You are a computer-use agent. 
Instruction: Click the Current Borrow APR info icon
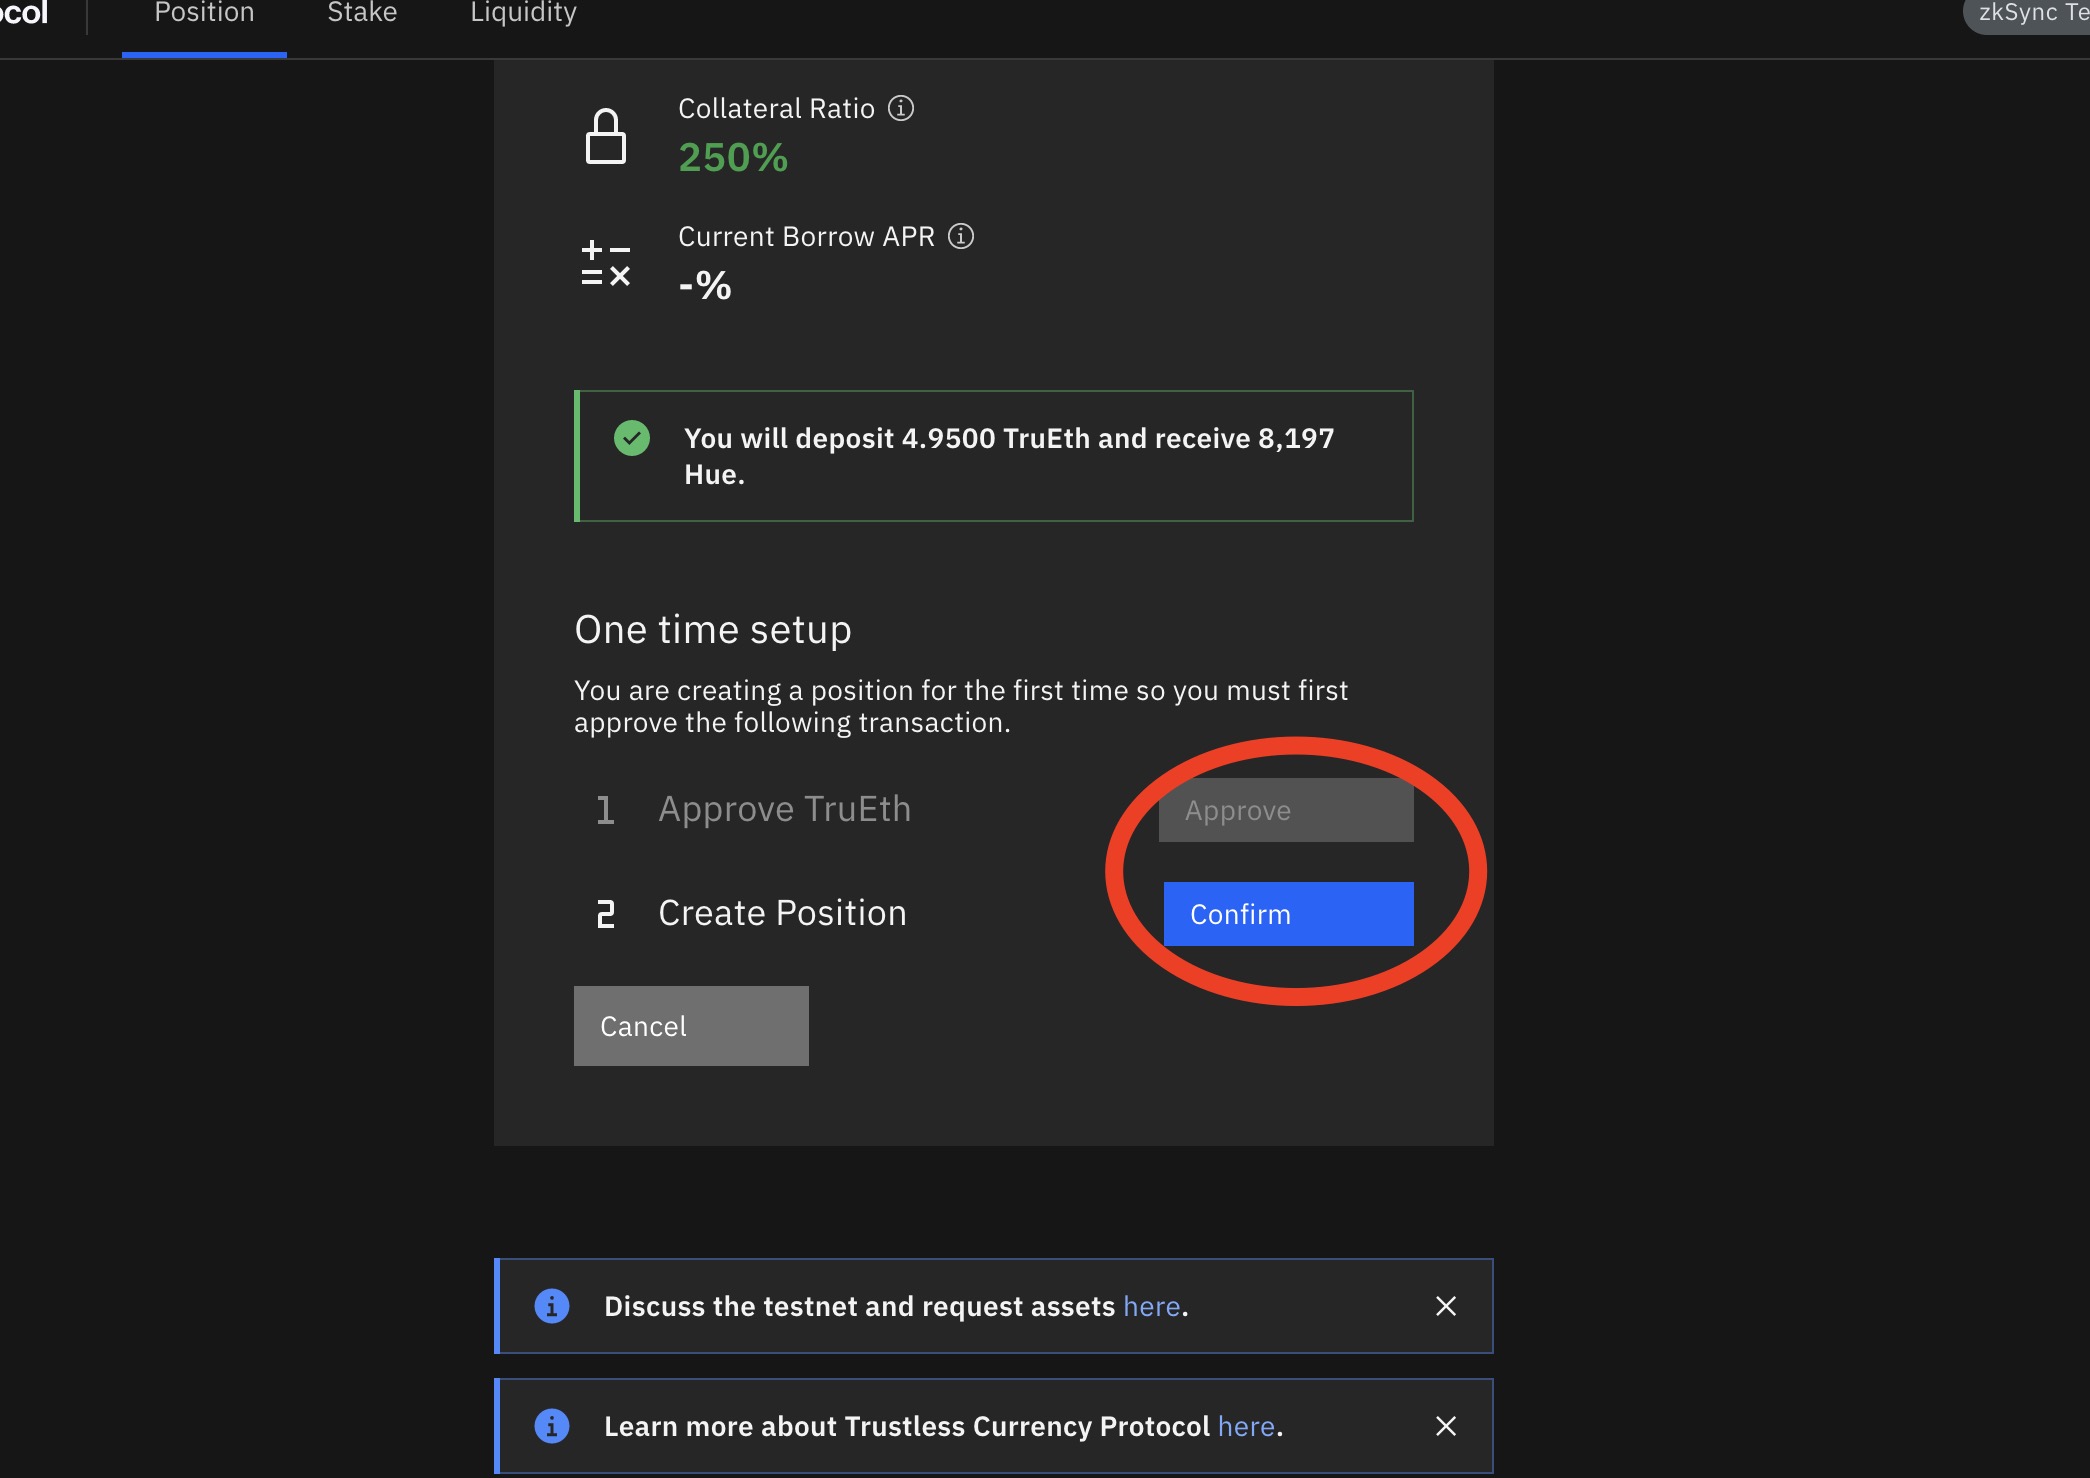[961, 236]
